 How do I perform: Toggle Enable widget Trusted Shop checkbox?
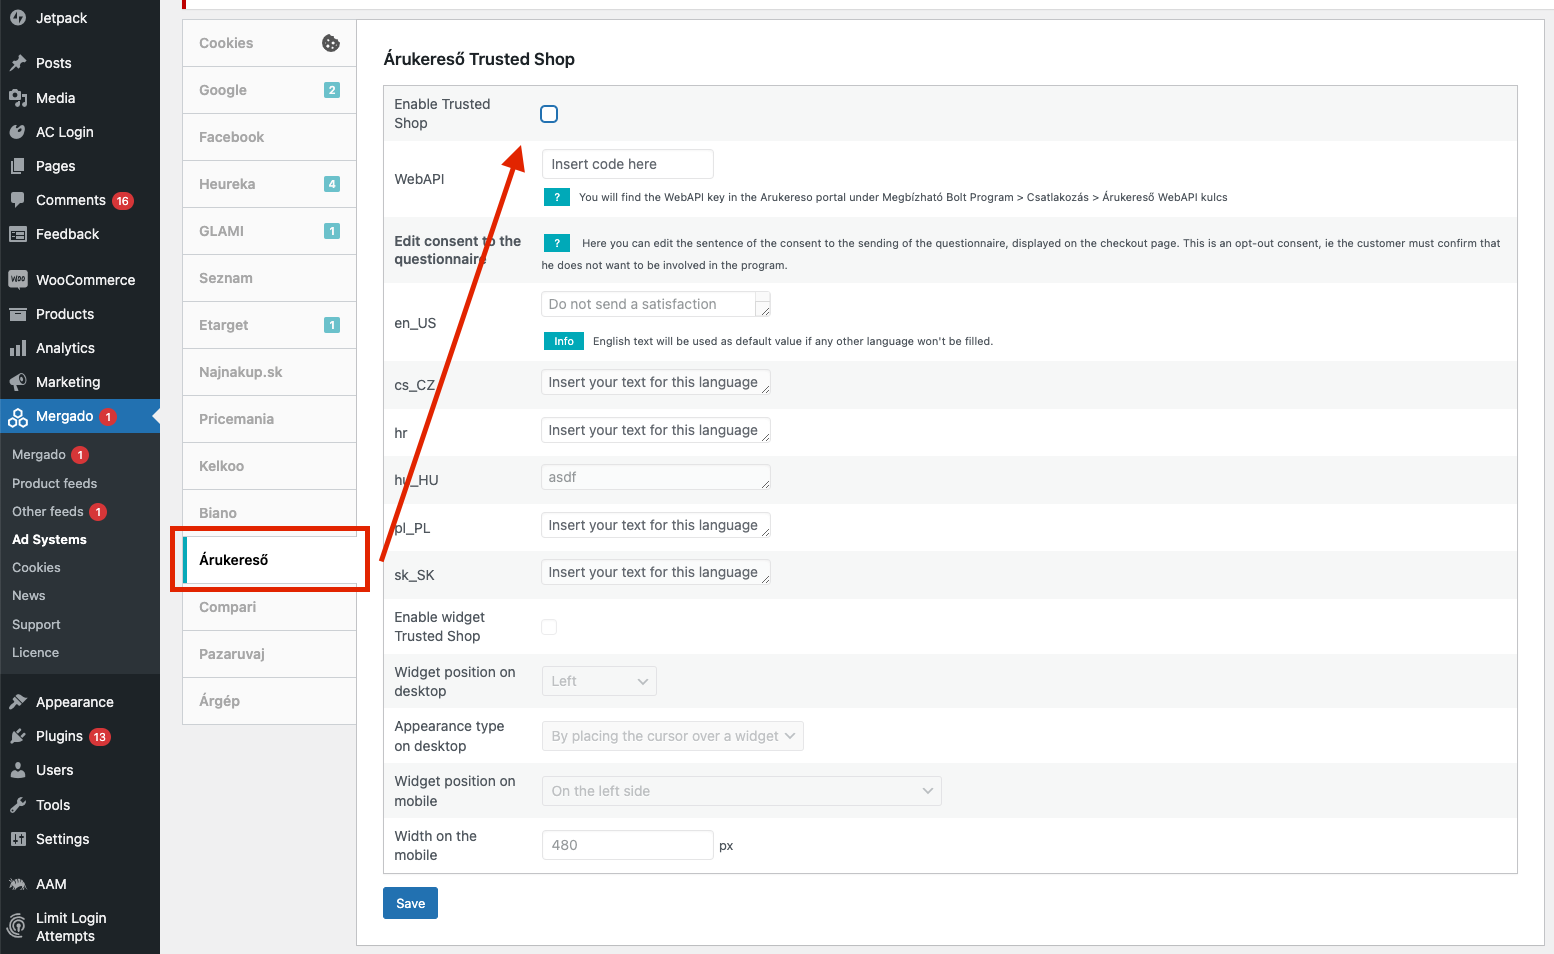(549, 627)
